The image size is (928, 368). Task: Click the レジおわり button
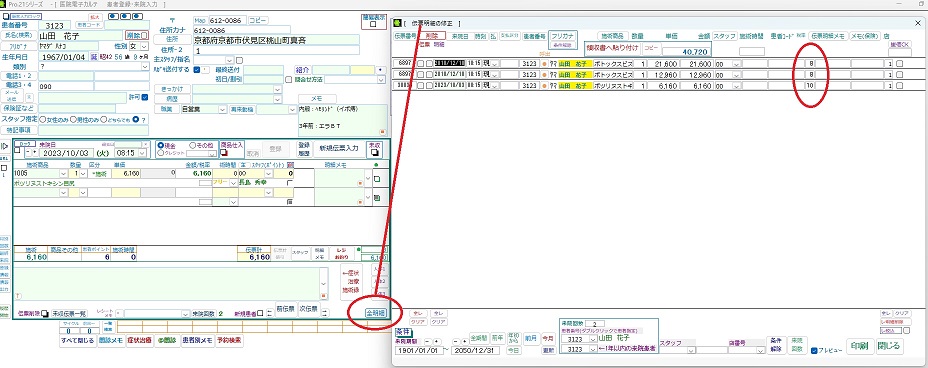point(341,253)
